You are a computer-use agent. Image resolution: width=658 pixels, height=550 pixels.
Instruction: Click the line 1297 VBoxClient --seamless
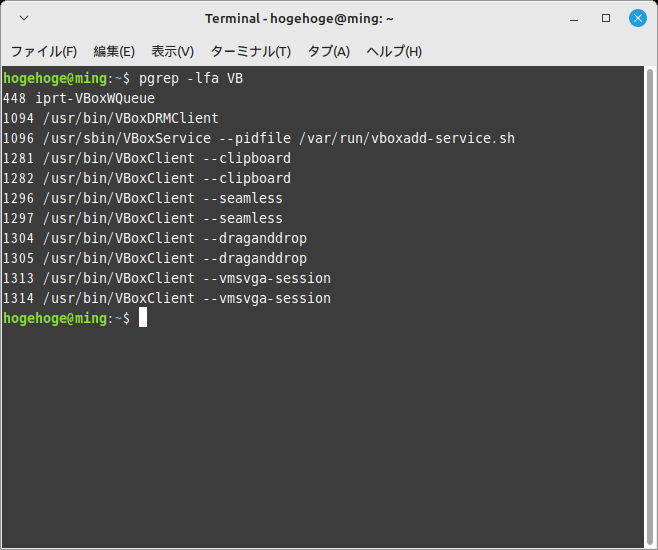(143, 219)
